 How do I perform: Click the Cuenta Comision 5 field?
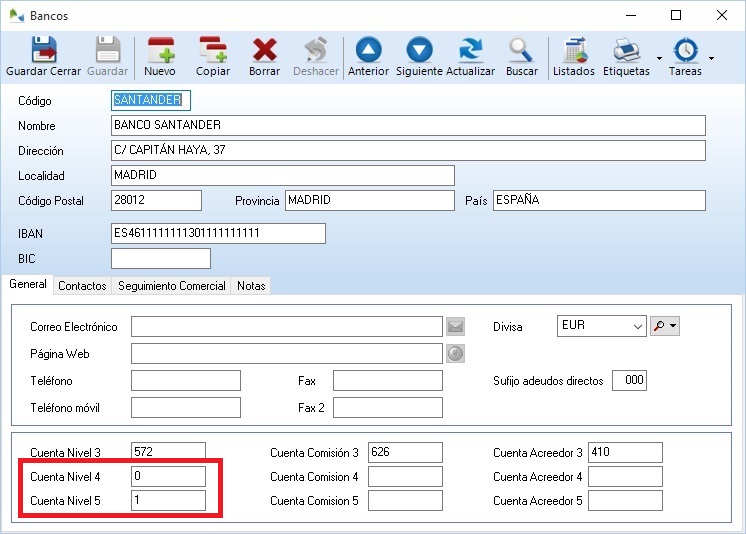point(405,501)
